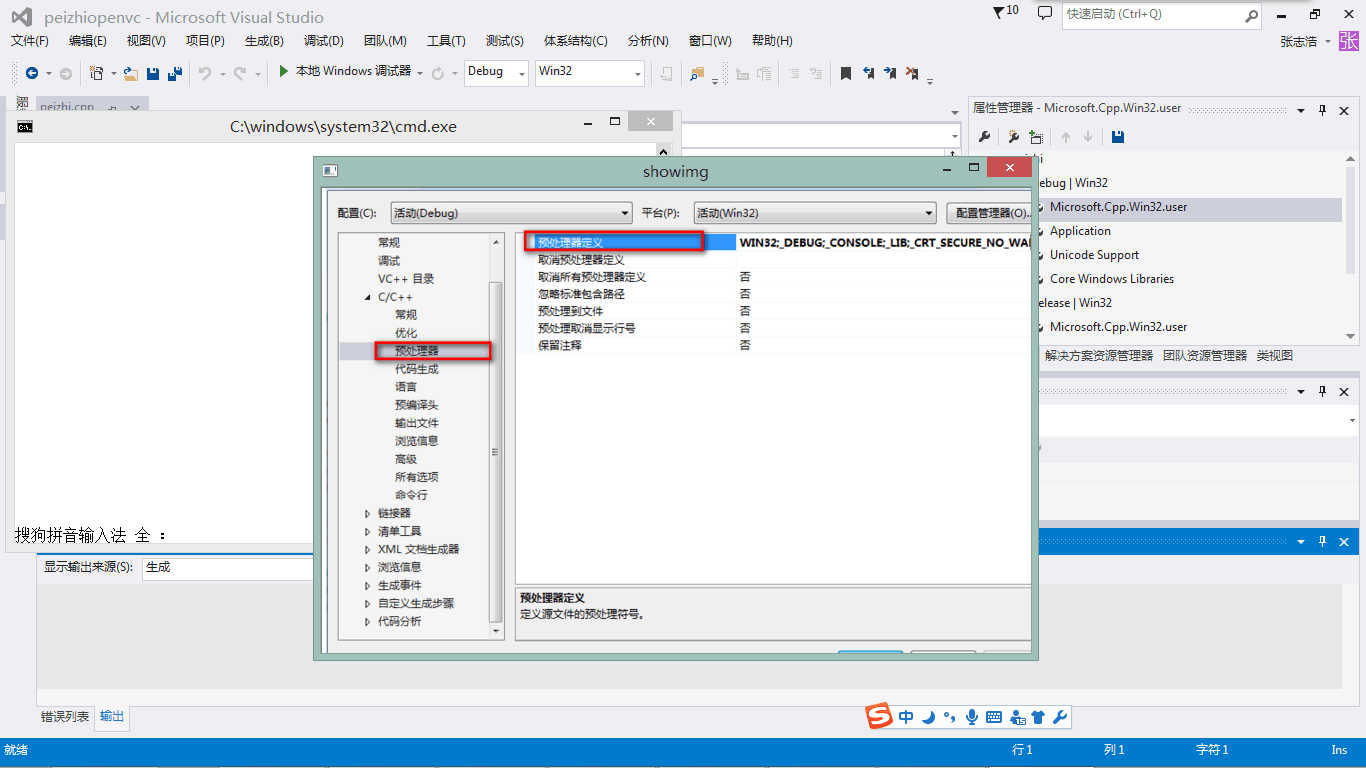The height and width of the screenshot is (768, 1366).
Task: Click the blue Save icon in 属性管理器
Action: click(x=1118, y=137)
